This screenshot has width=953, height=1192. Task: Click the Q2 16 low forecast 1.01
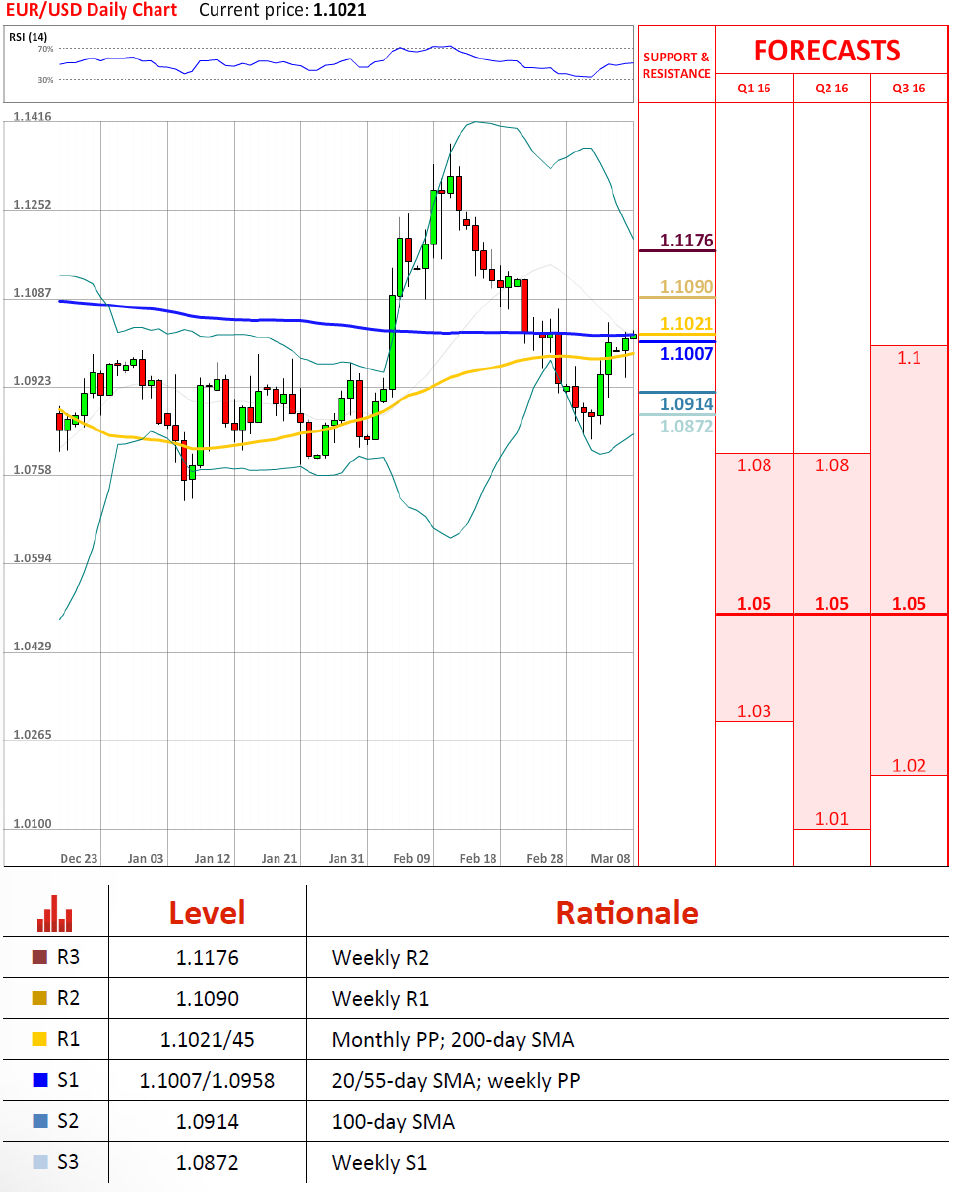point(831,819)
